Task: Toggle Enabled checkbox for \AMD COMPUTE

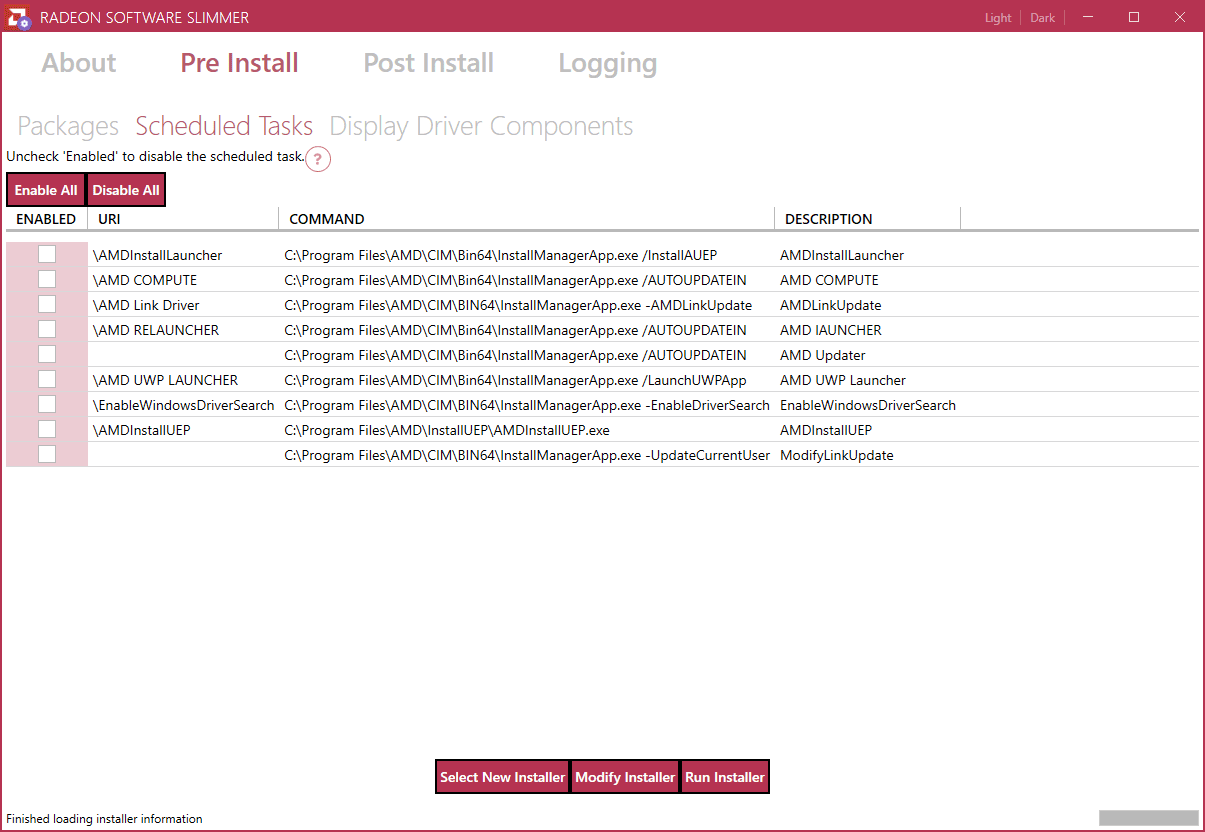Action: point(47,279)
